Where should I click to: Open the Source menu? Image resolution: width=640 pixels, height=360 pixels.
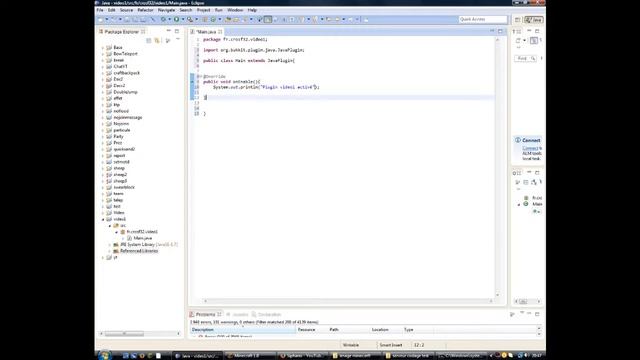click(x=126, y=10)
